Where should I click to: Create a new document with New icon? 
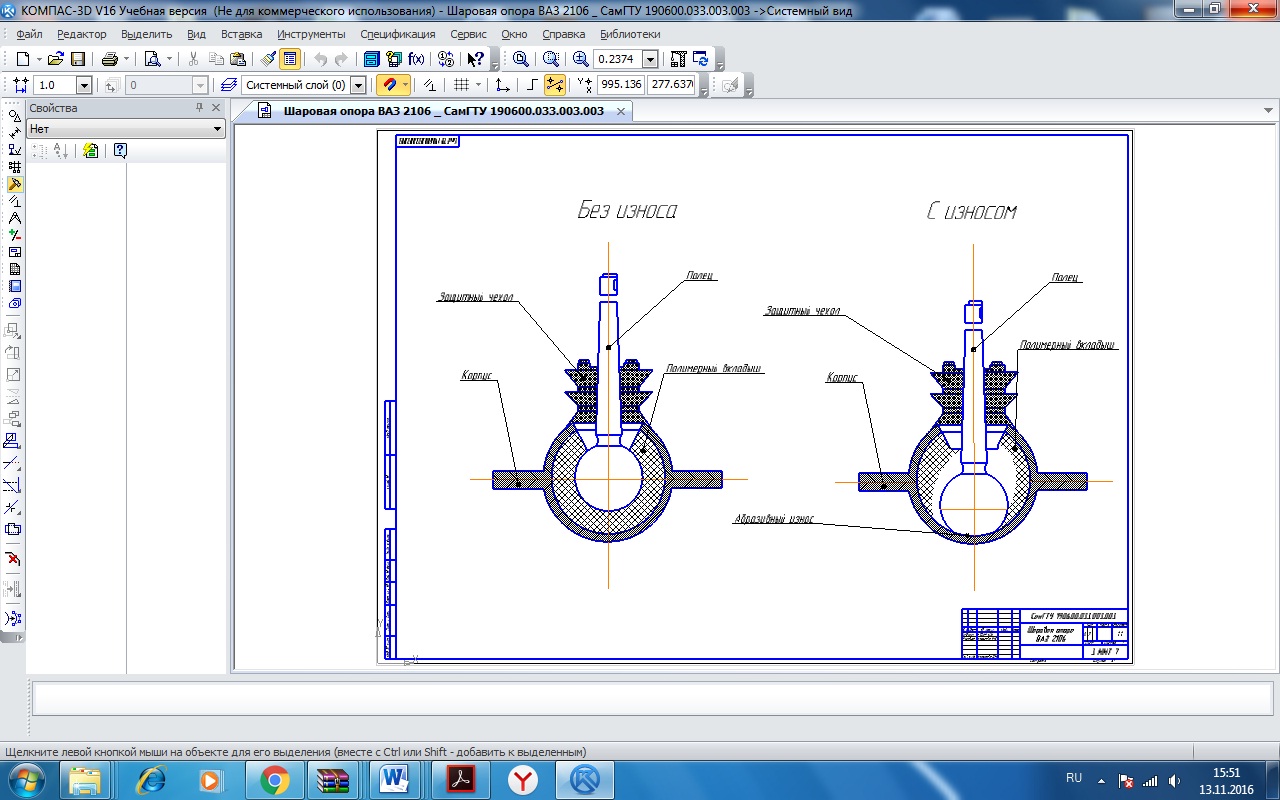click(x=22, y=59)
